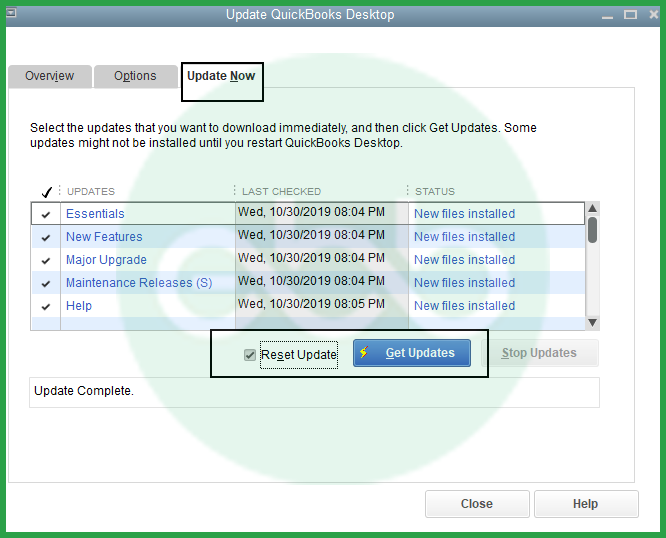Toggle the Help update checkmark
Image resolution: width=666 pixels, height=538 pixels.
point(46,306)
